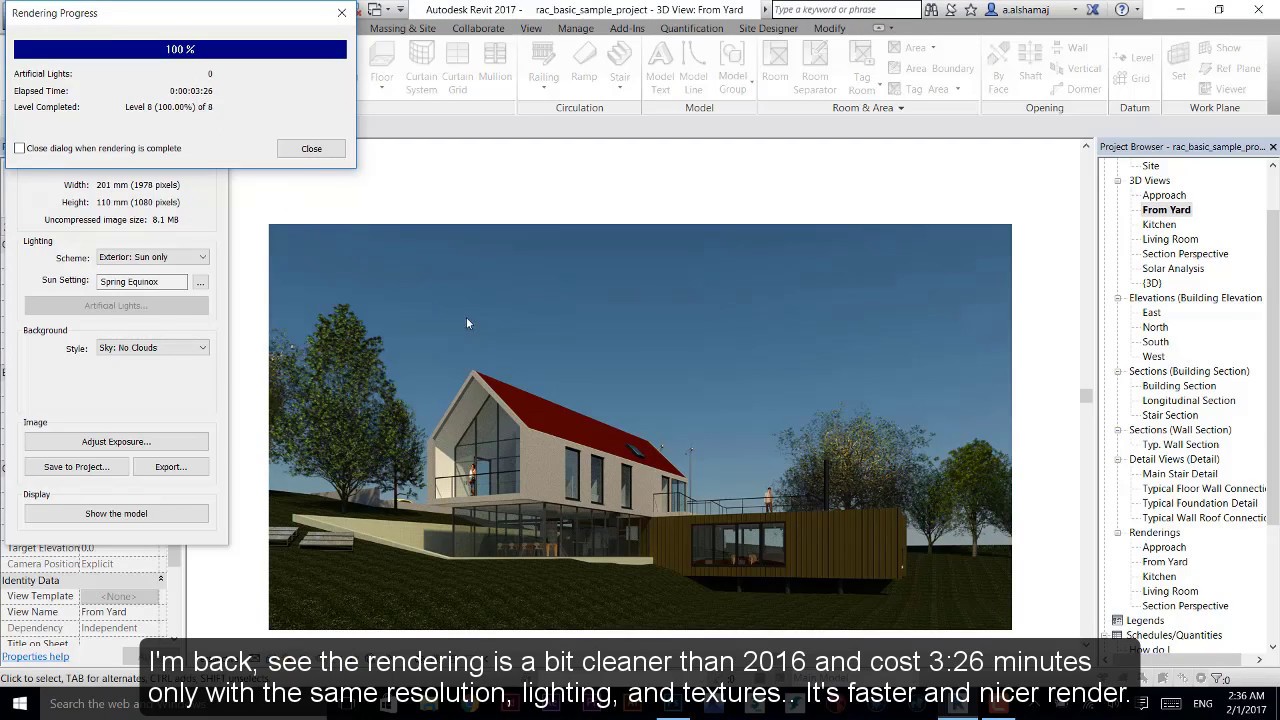Open the Area tool dropdown arrow

coord(933,48)
